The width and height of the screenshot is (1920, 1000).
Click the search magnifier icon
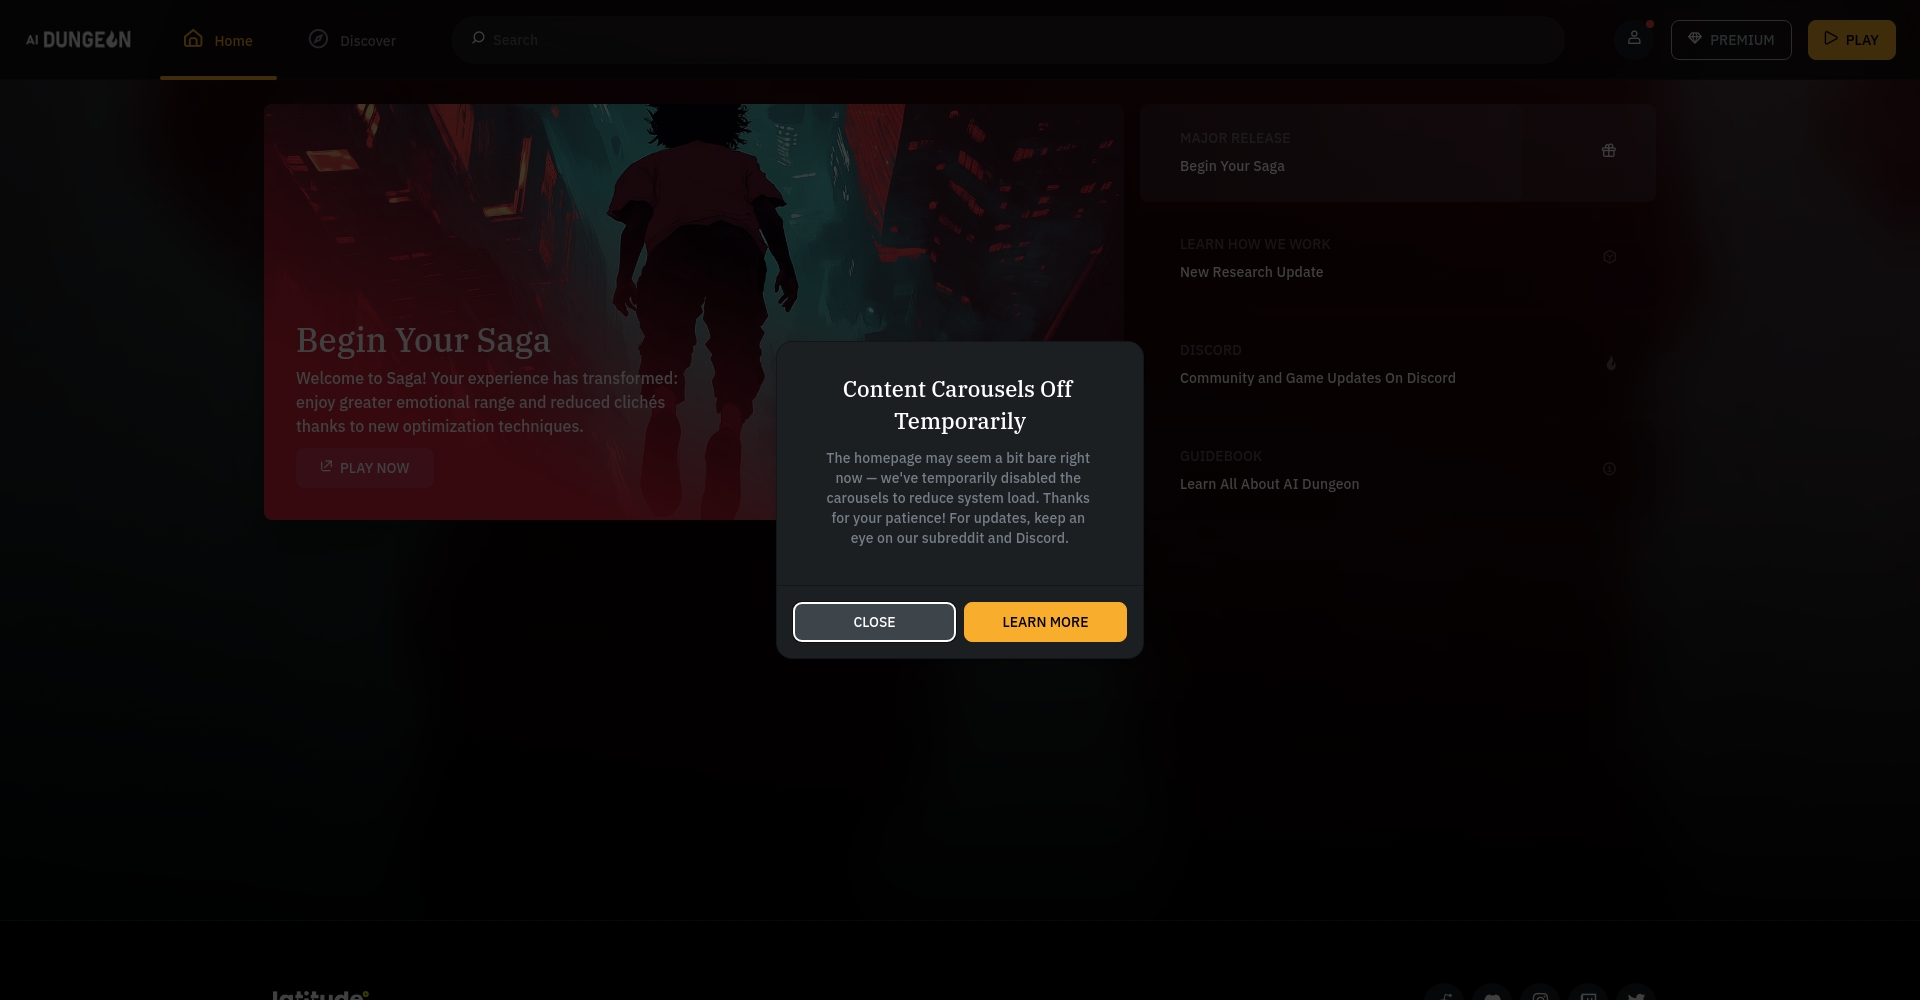(478, 39)
